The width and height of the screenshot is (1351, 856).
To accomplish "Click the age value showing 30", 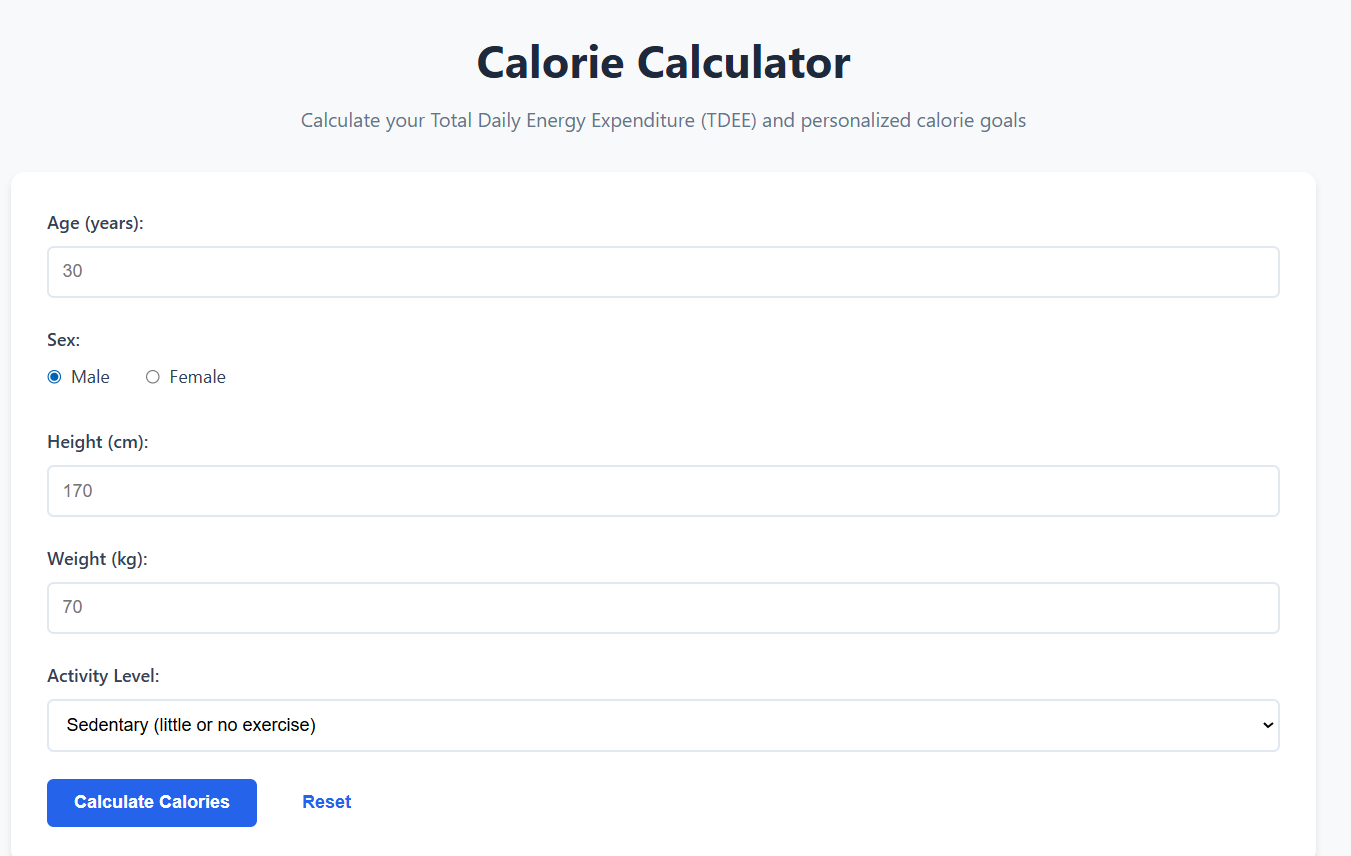I will (73, 271).
